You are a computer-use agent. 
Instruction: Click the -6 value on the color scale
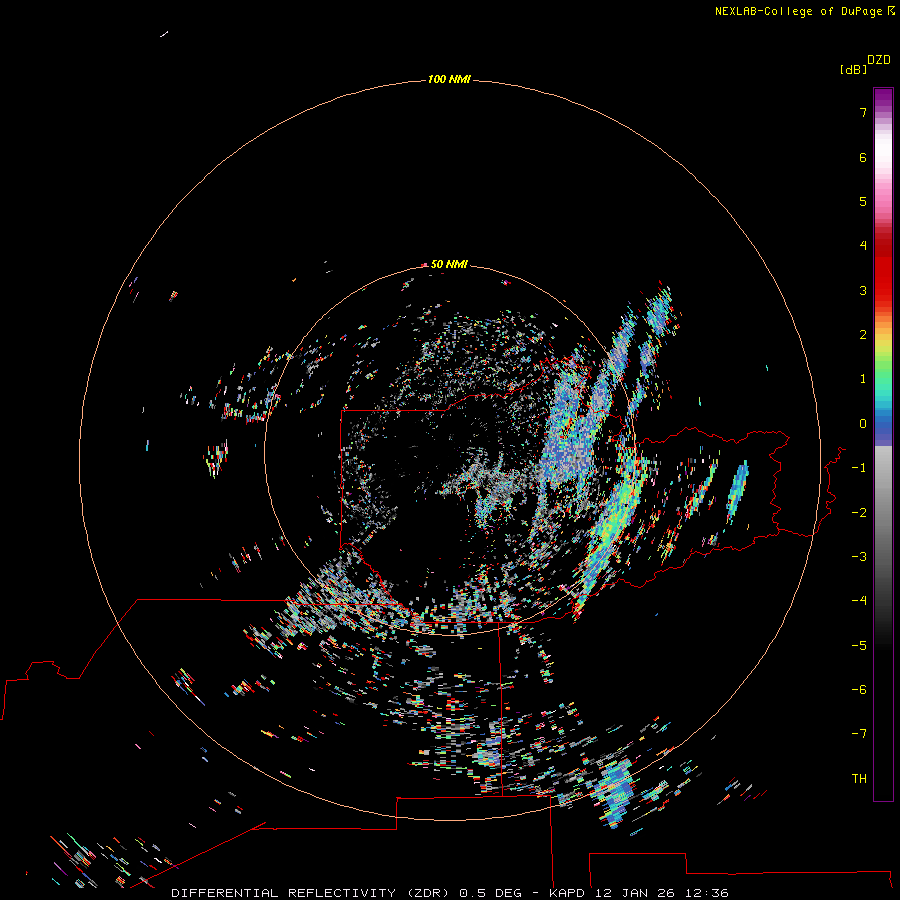tap(859, 689)
